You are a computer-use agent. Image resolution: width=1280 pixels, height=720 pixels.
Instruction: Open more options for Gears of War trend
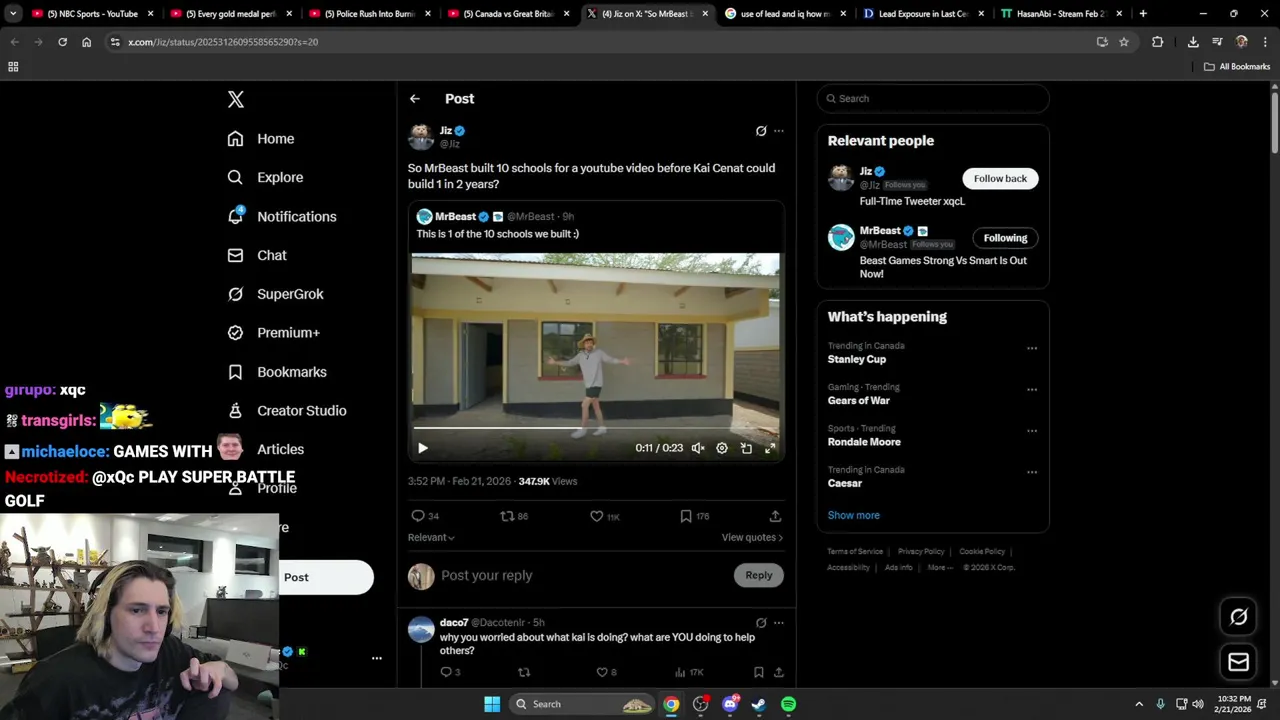pyautogui.click(x=1032, y=389)
